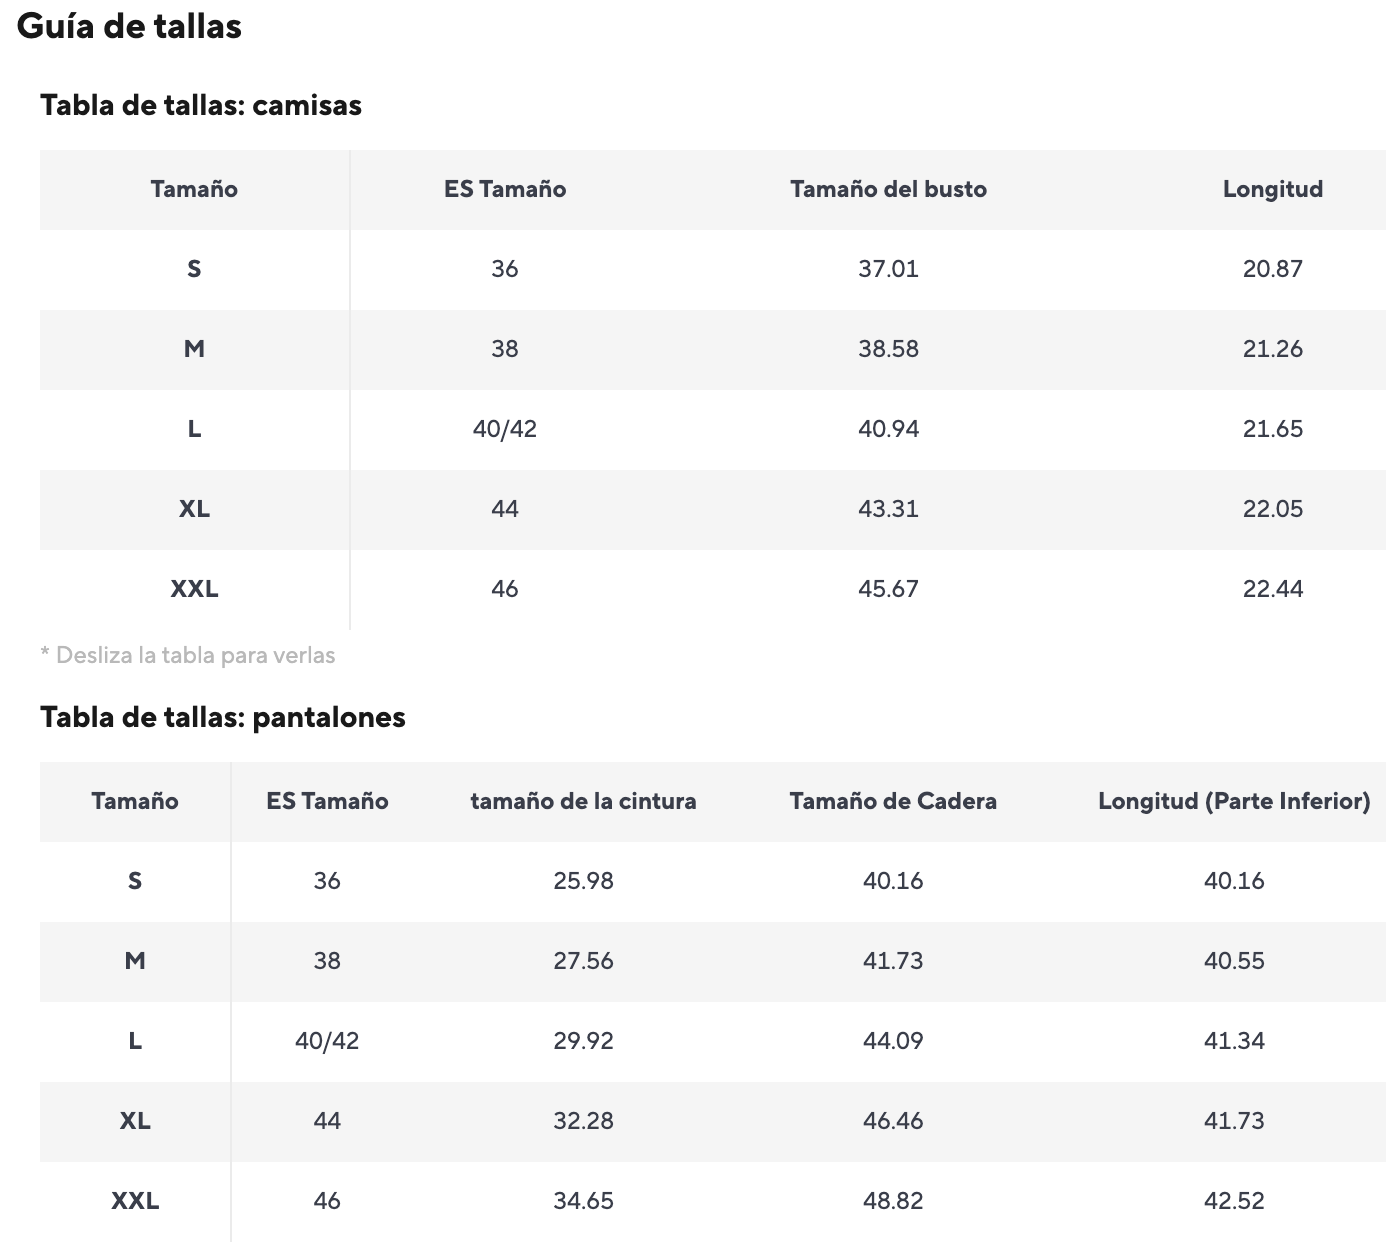This screenshot has width=1386, height=1248.
Task: Click the Tamaño de Cadera column header
Action: [x=893, y=801]
